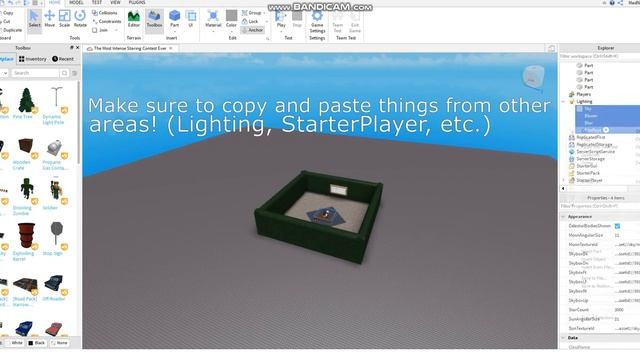640x360 pixels.
Task: Switch to the VIEW ribbon tab
Action: (116, 2)
